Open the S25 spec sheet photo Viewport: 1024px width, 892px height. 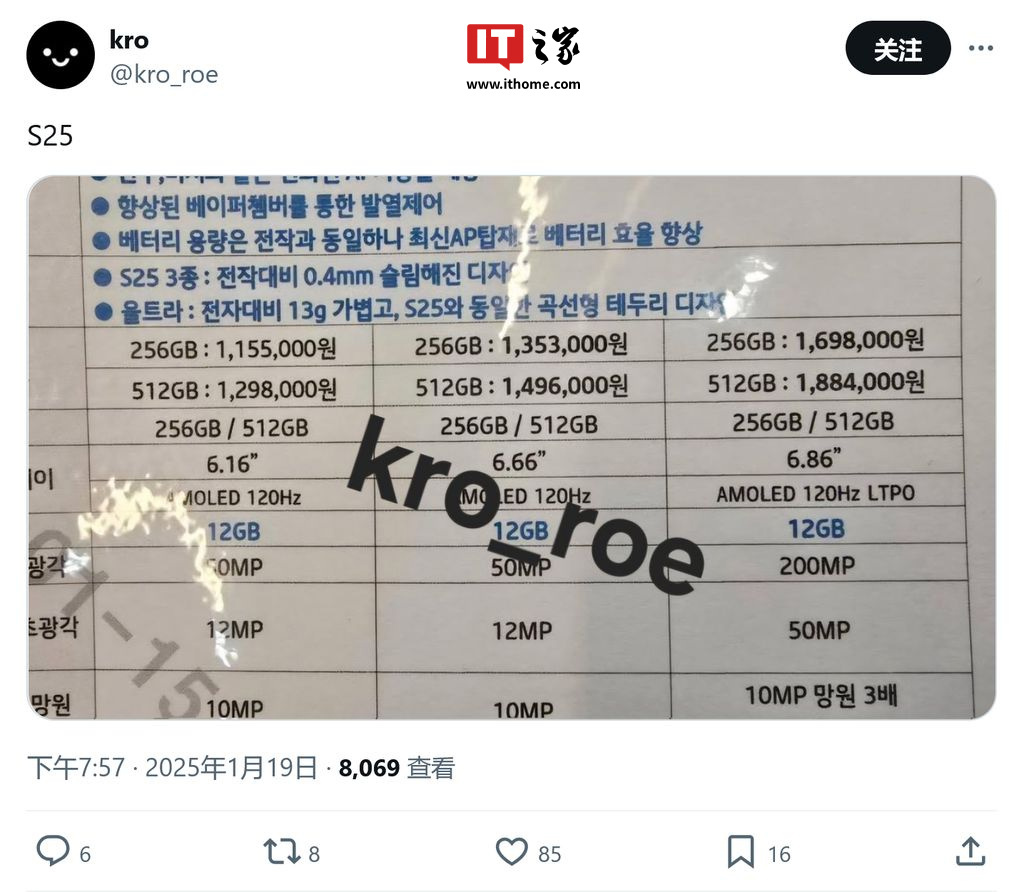[511, 447]
